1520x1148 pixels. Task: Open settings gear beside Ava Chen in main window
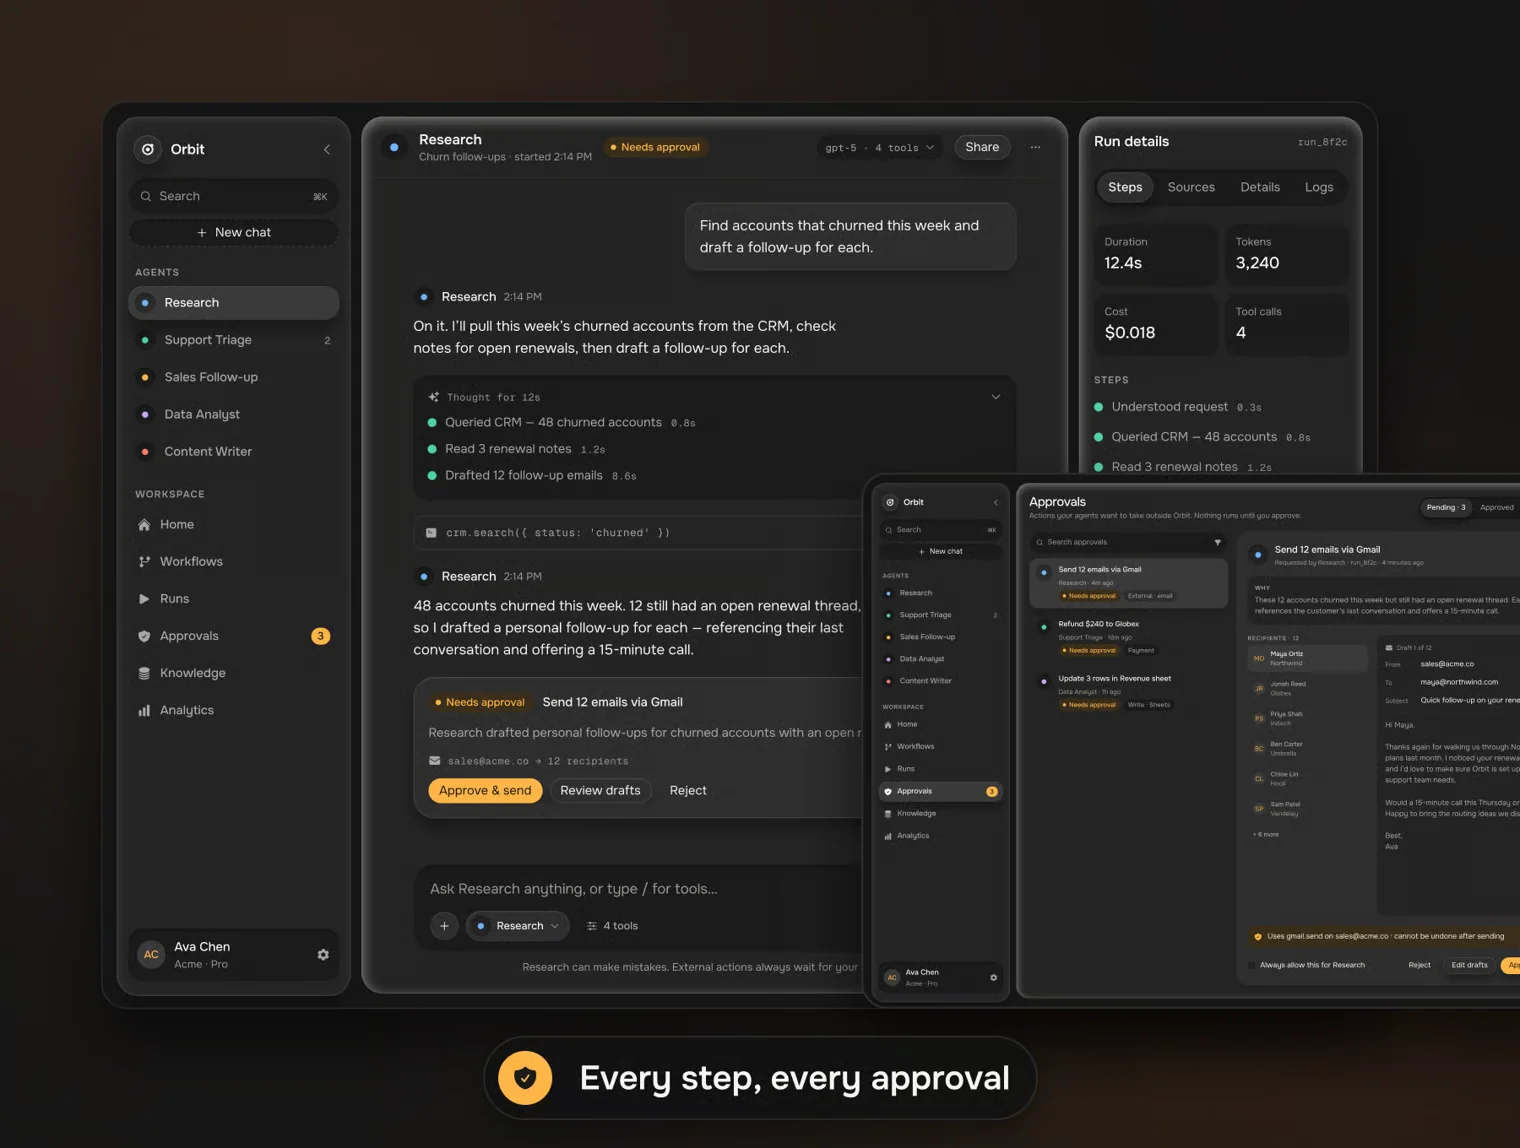323,955
